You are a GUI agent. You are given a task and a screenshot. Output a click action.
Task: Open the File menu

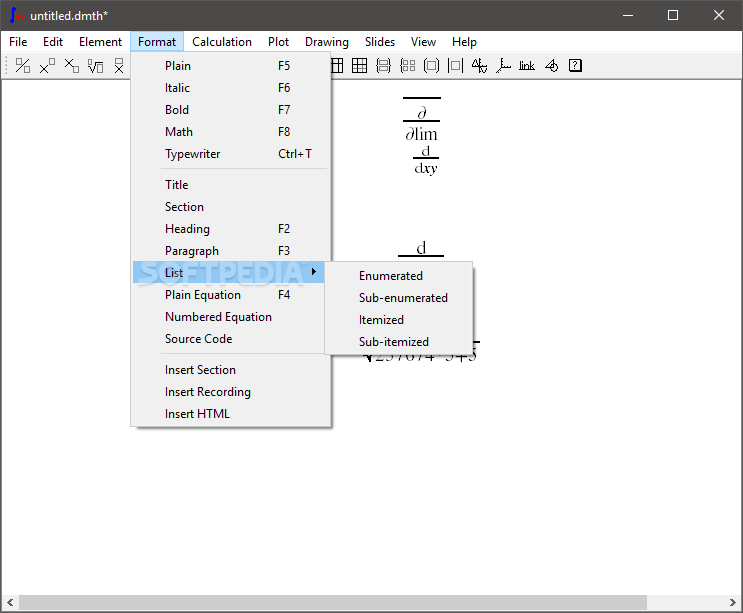(18, 42)
